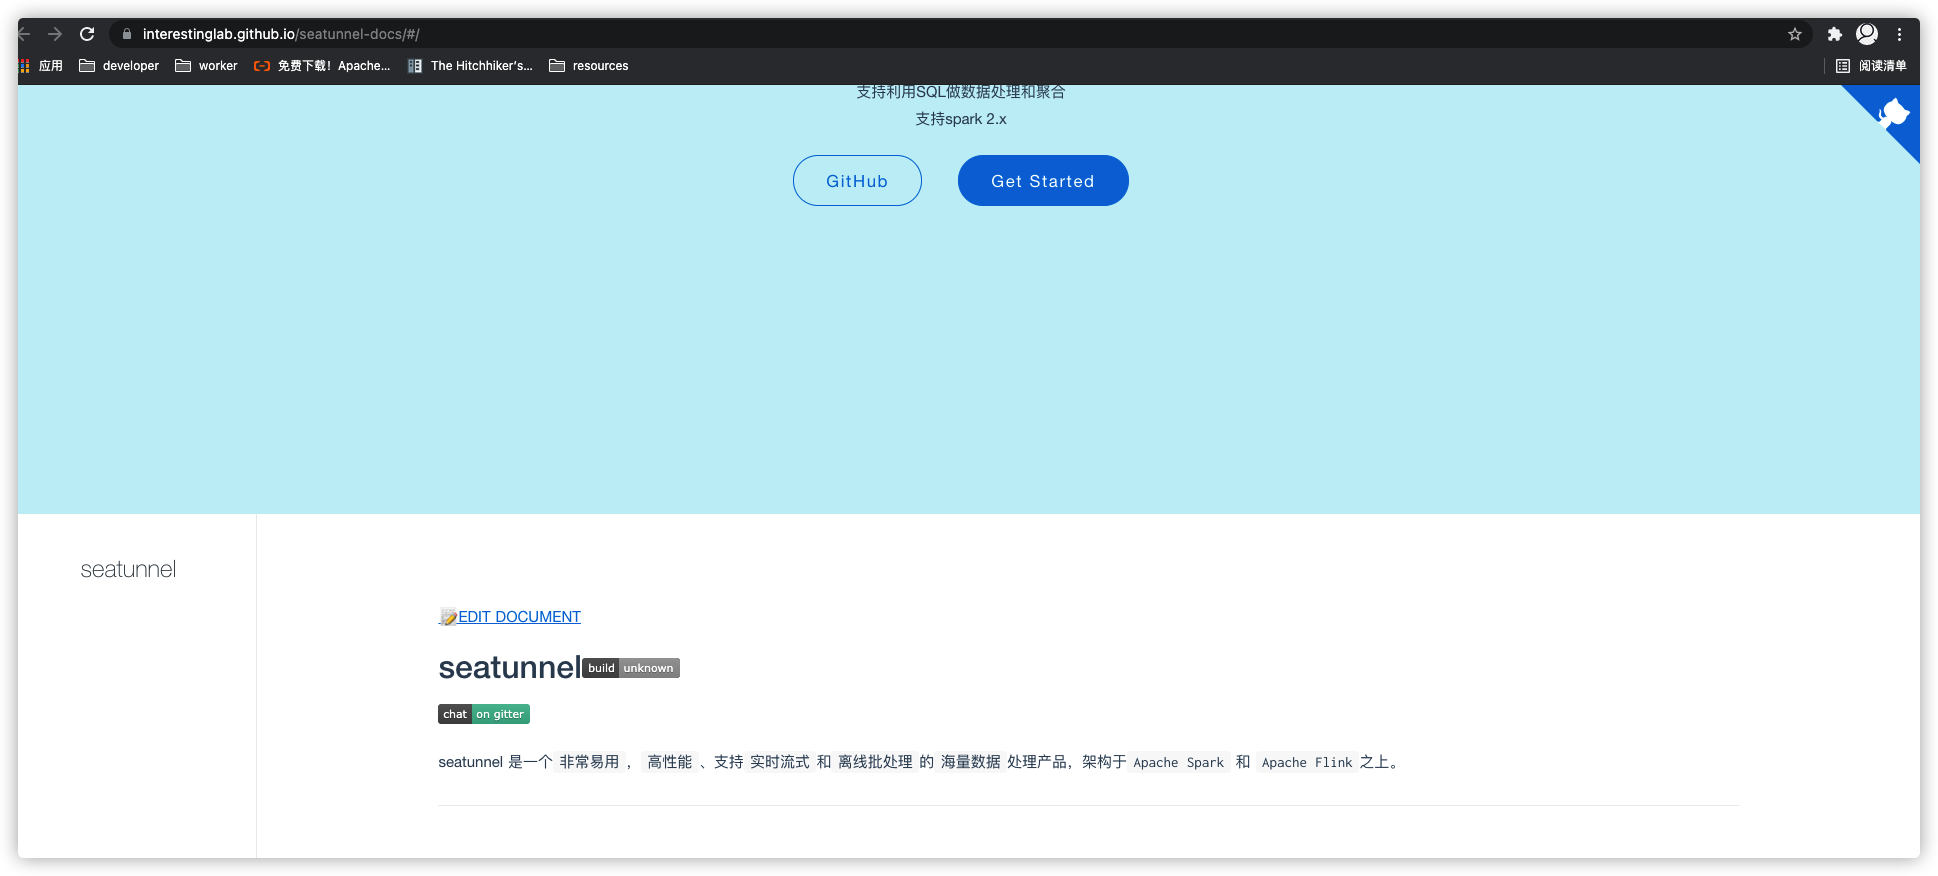Open the extensions puzzle icon

[1834, 34]
